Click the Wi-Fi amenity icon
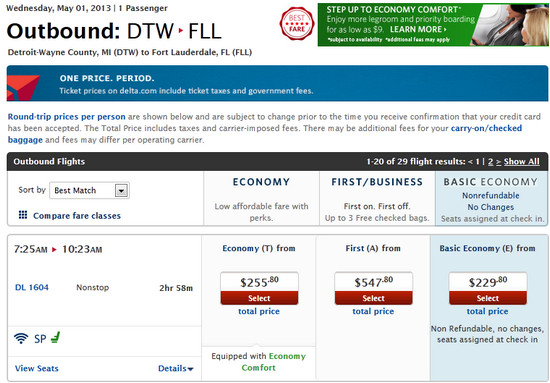 click(x=21, y=338)
